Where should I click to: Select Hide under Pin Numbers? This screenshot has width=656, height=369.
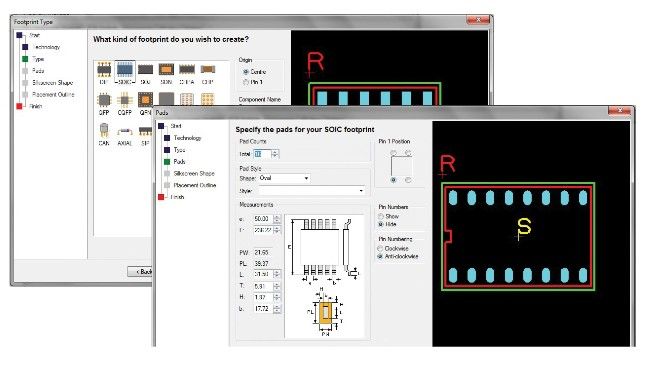coord(381,225)
